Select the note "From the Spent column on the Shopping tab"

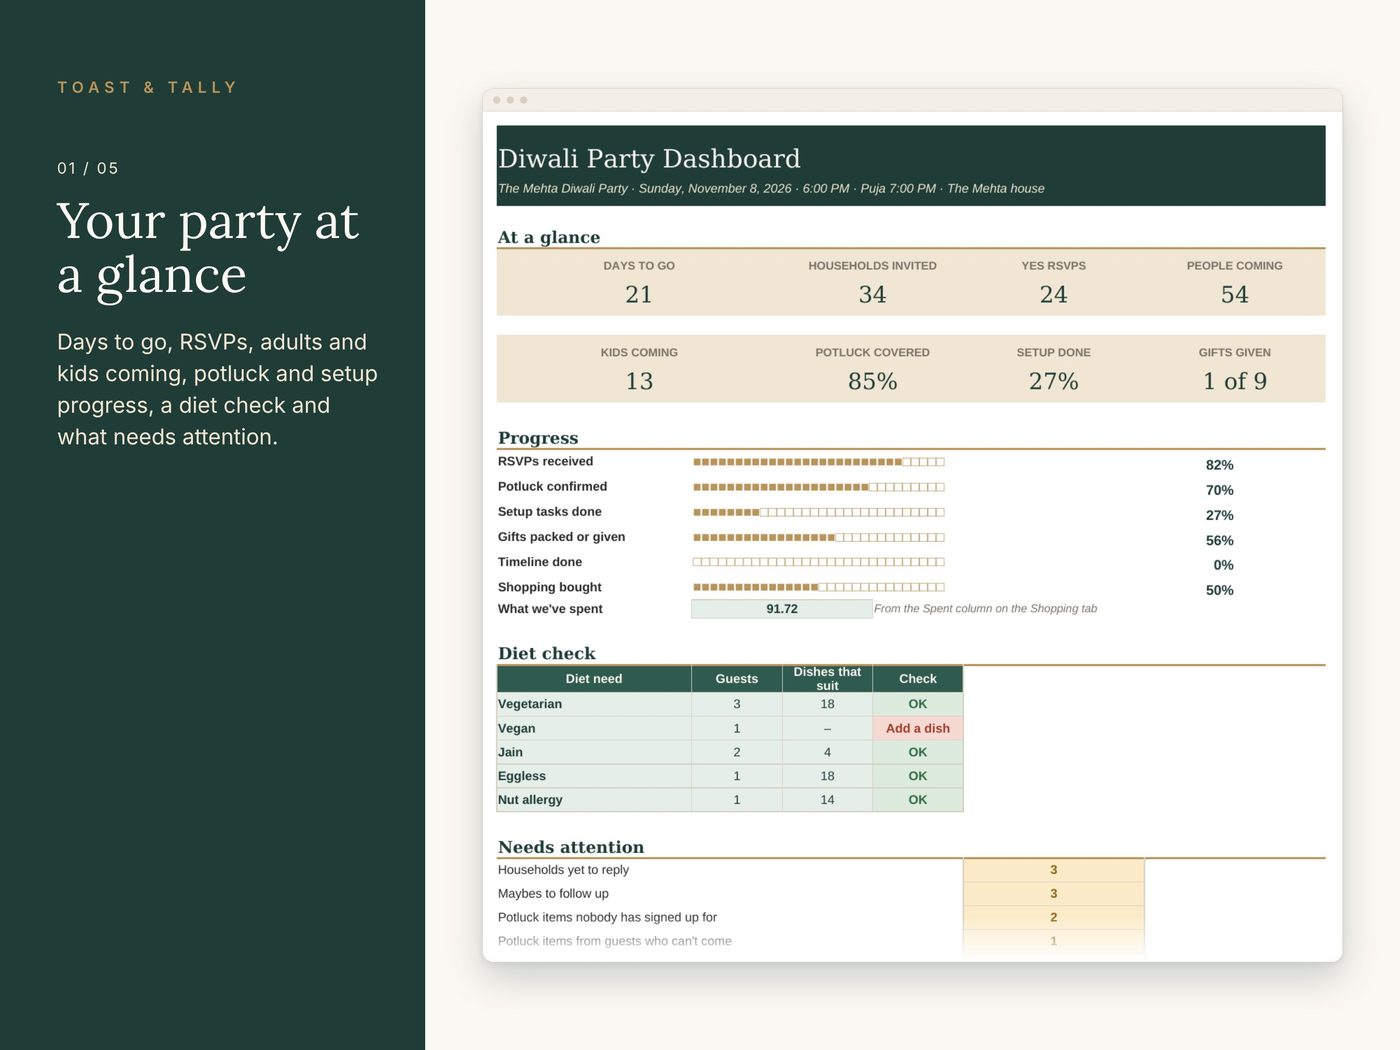985,608
